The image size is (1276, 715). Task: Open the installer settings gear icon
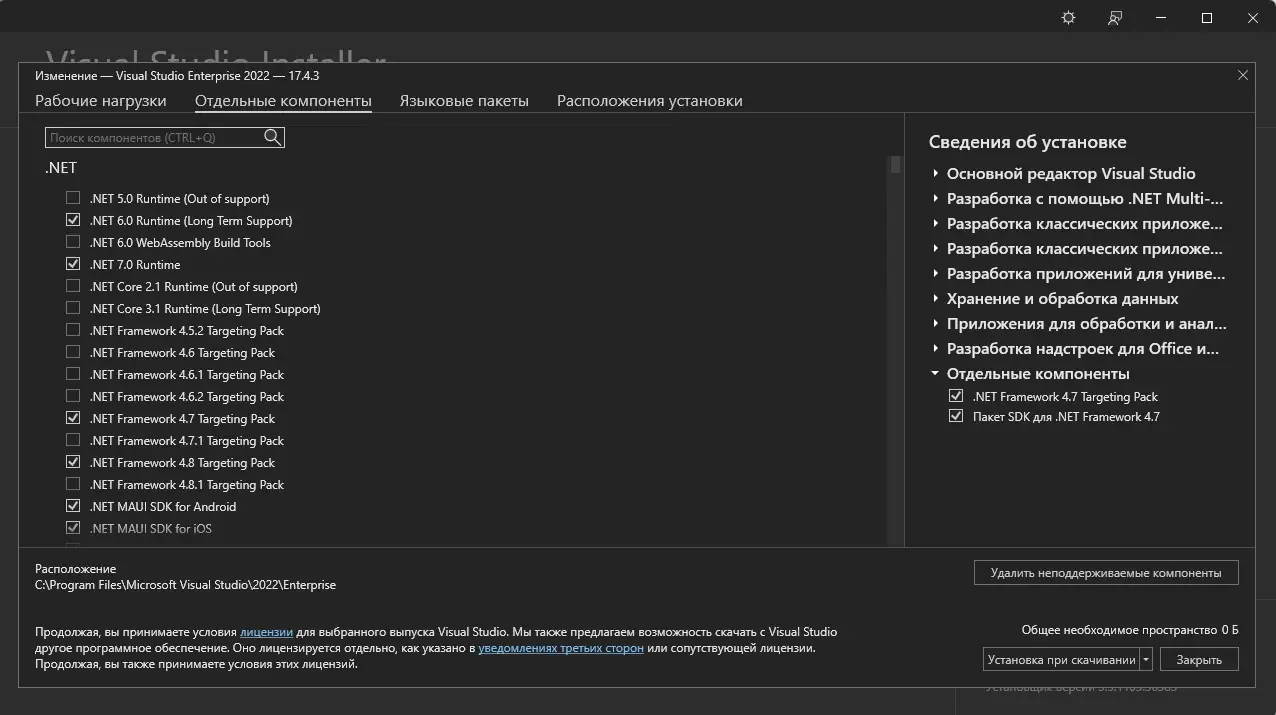[x=1068, y=18]
